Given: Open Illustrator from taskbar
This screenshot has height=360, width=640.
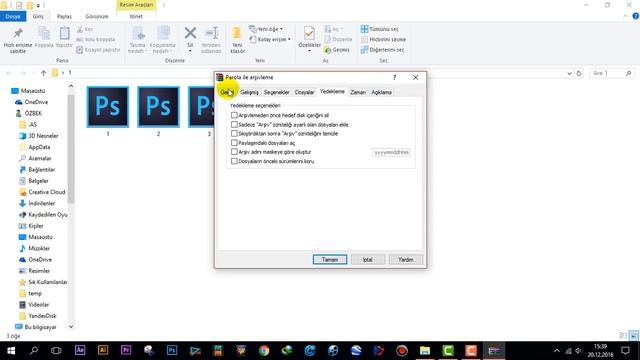Looking at the screenshot, I should pyautogui.click(x=103, y=350).
